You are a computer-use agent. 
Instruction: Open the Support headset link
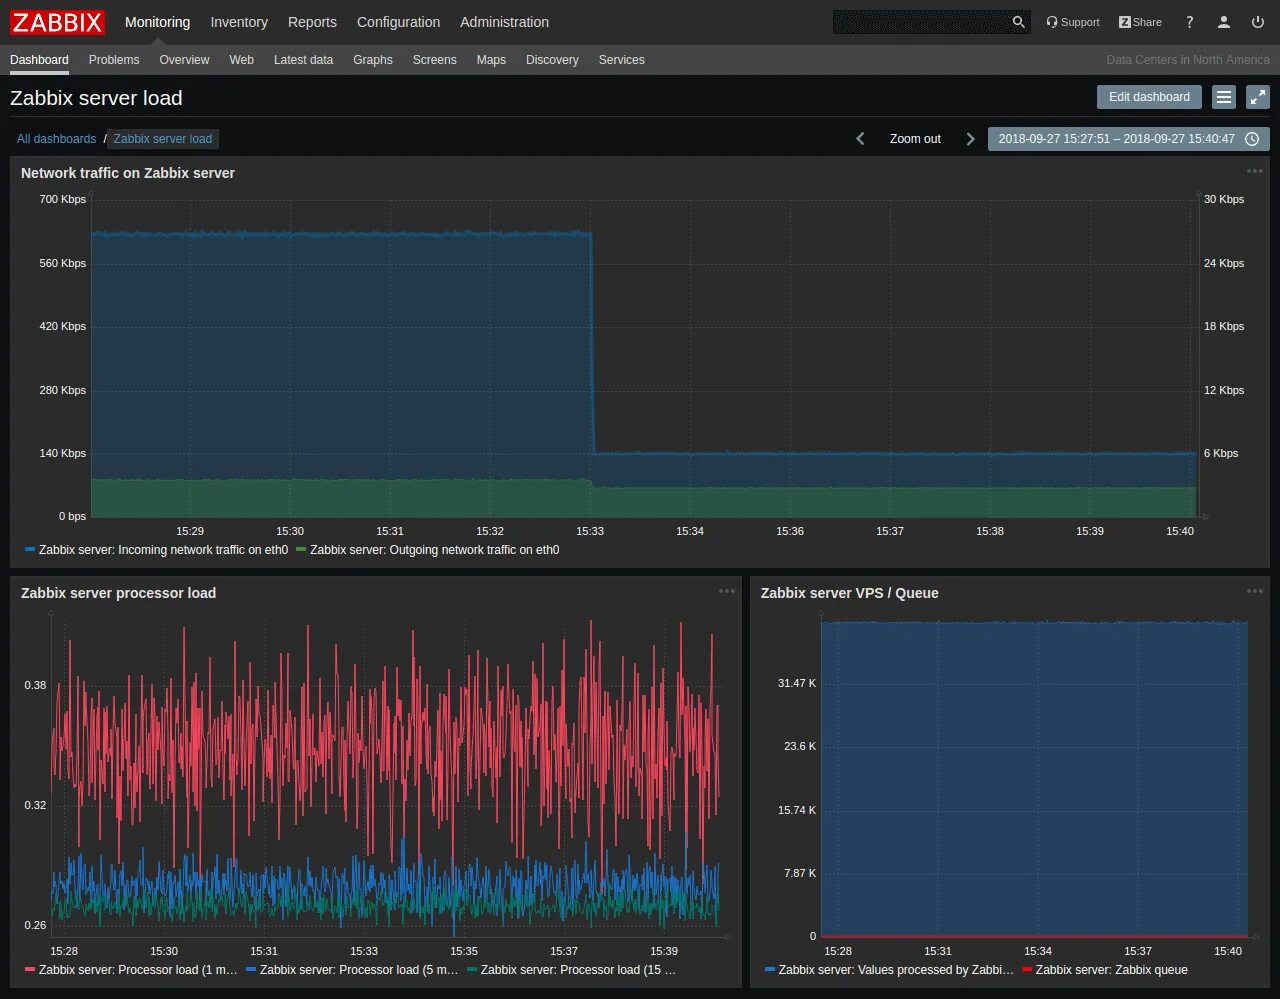coord(1072,22)
